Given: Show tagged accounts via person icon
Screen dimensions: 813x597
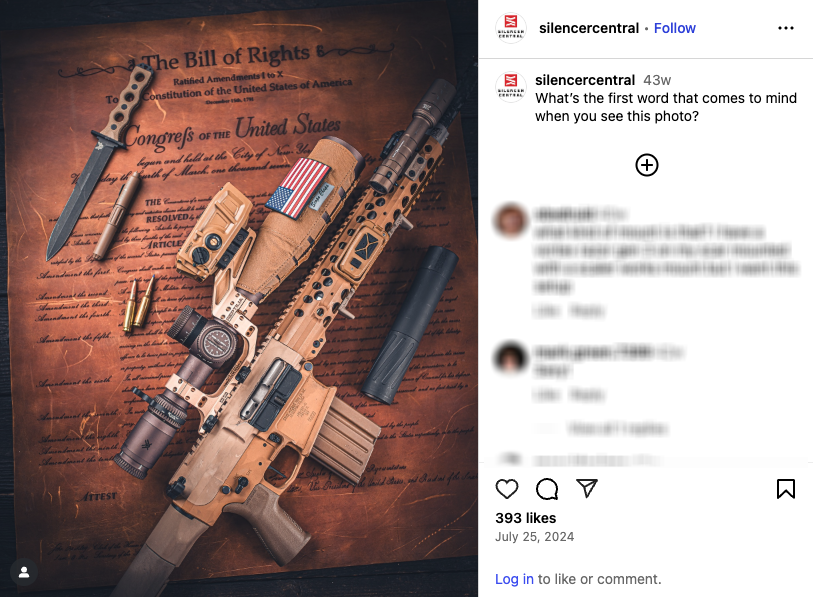Looking at the screenshot, I should (24, 573).
